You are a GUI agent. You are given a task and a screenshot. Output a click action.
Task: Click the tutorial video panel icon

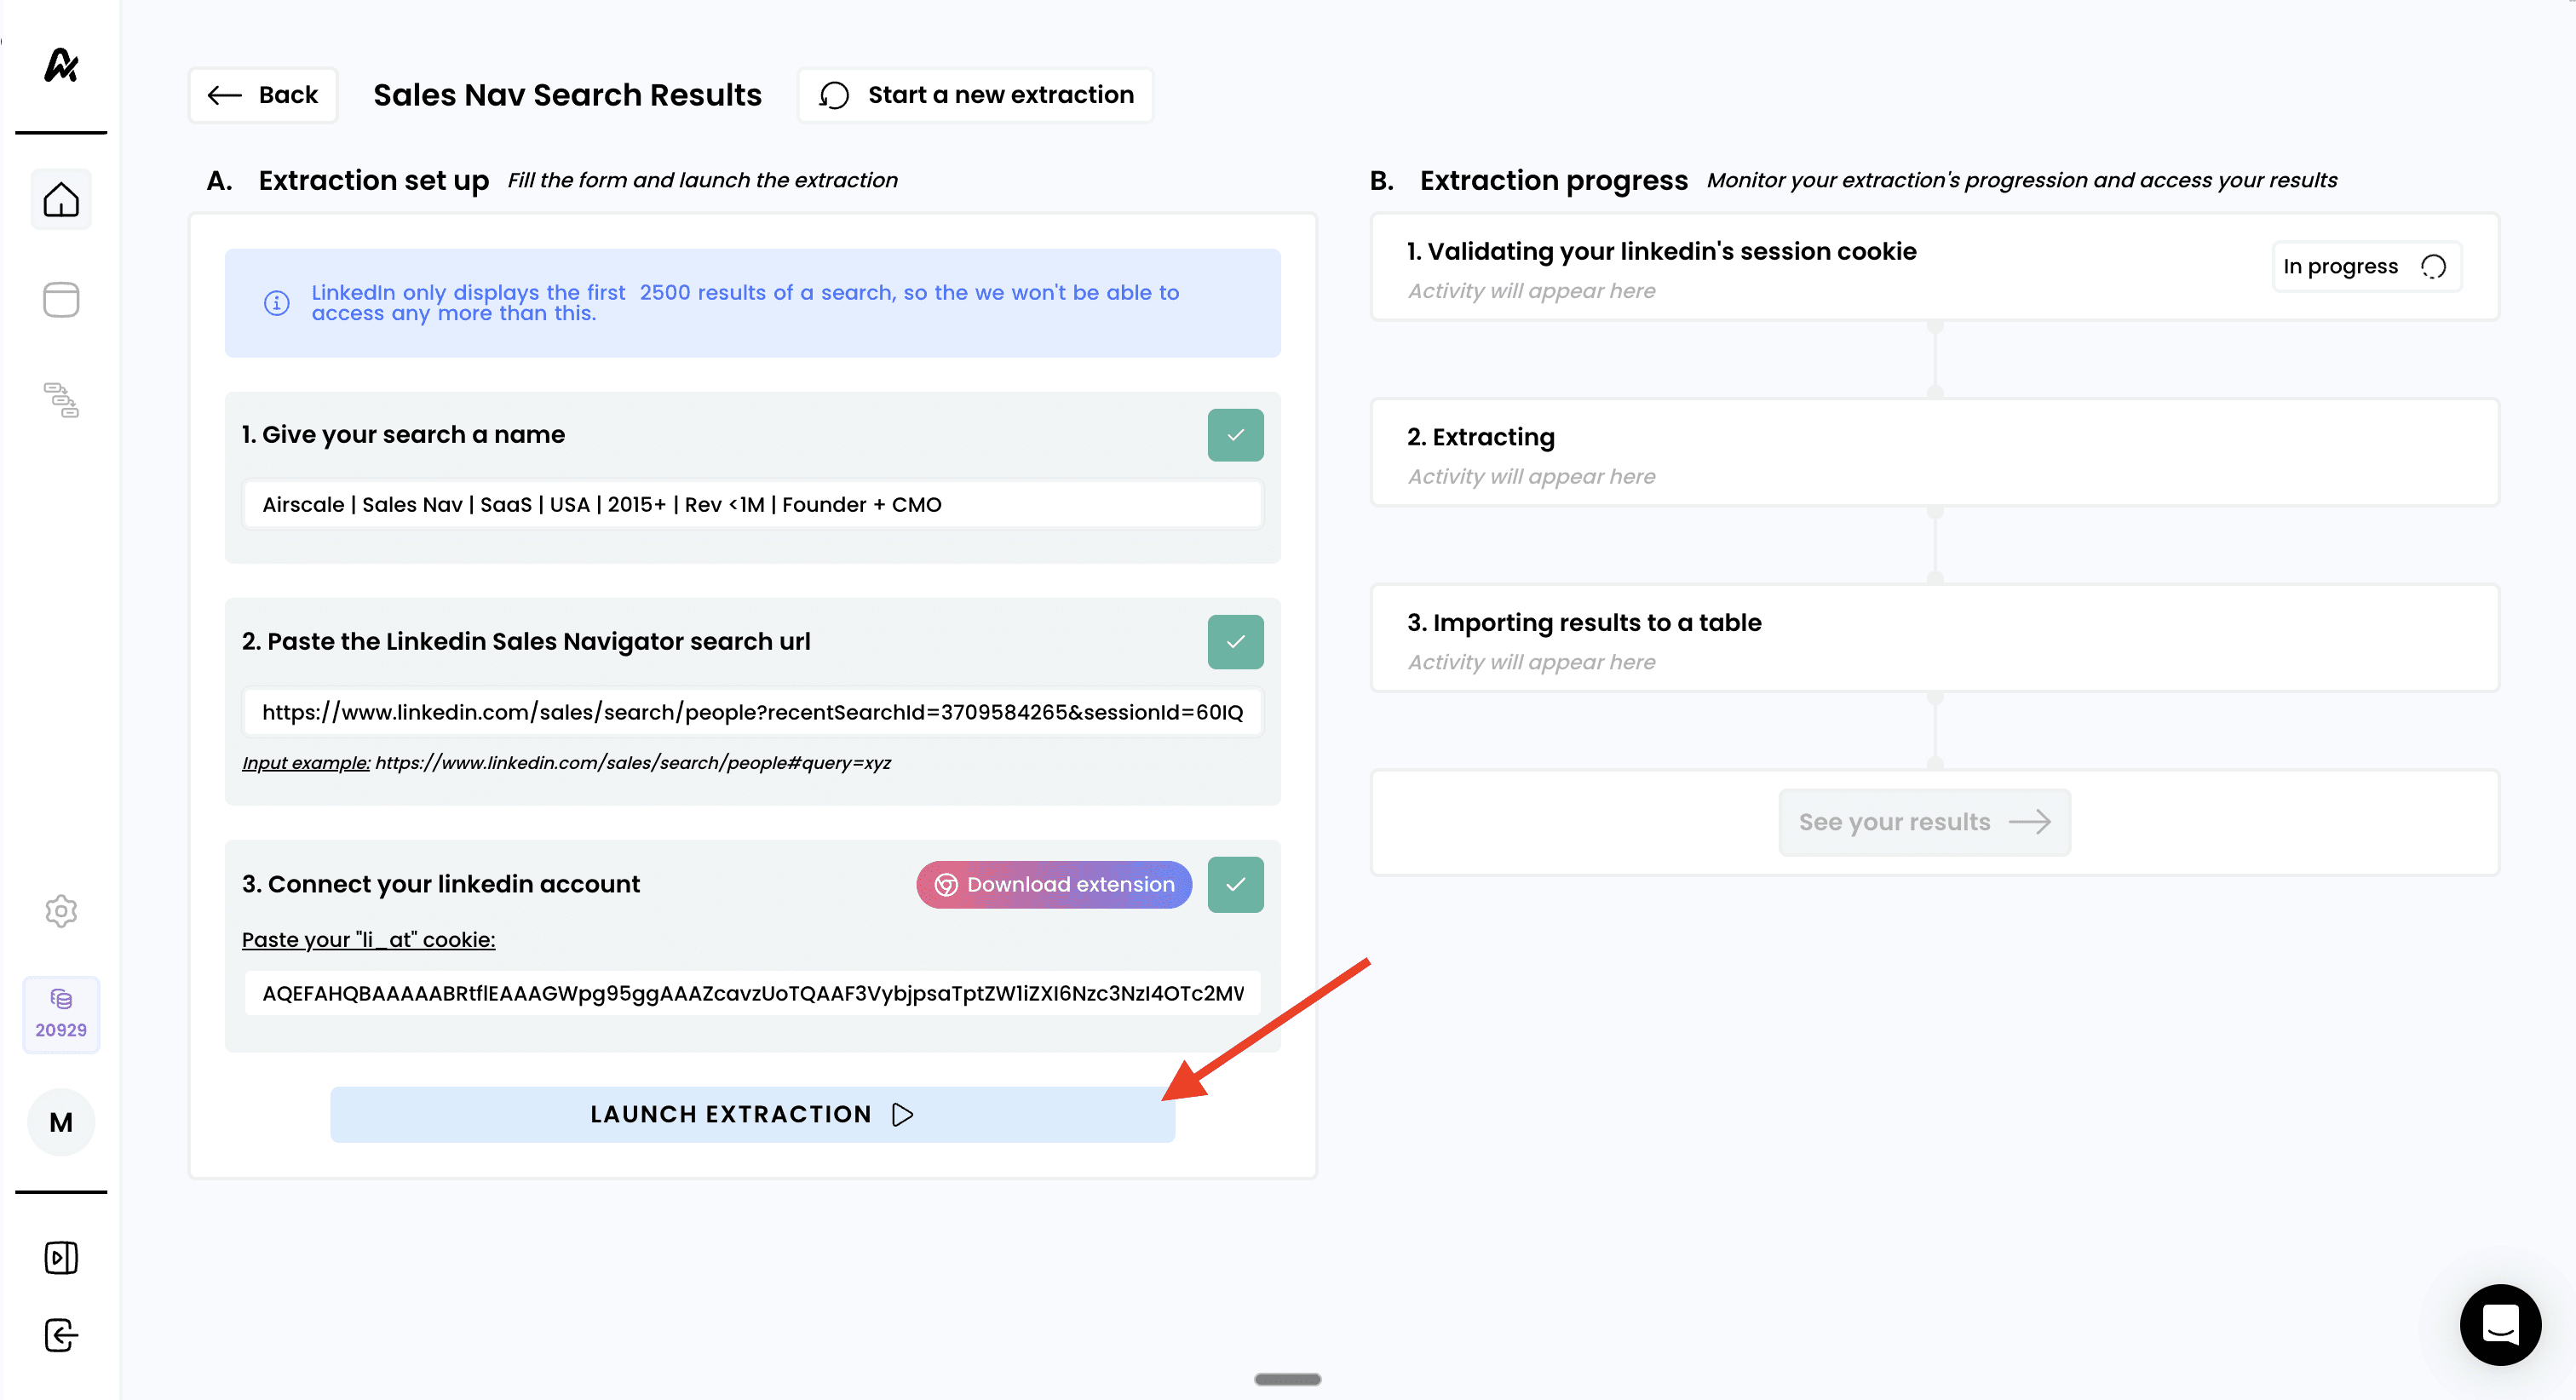61,1258
